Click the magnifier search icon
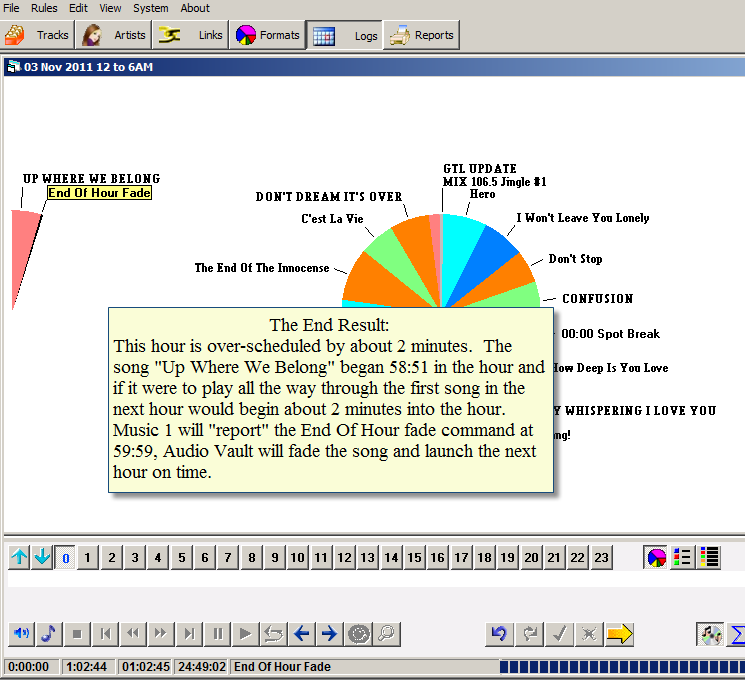The image size is (745, 680). pyautogui.click(x=387, y=634)
